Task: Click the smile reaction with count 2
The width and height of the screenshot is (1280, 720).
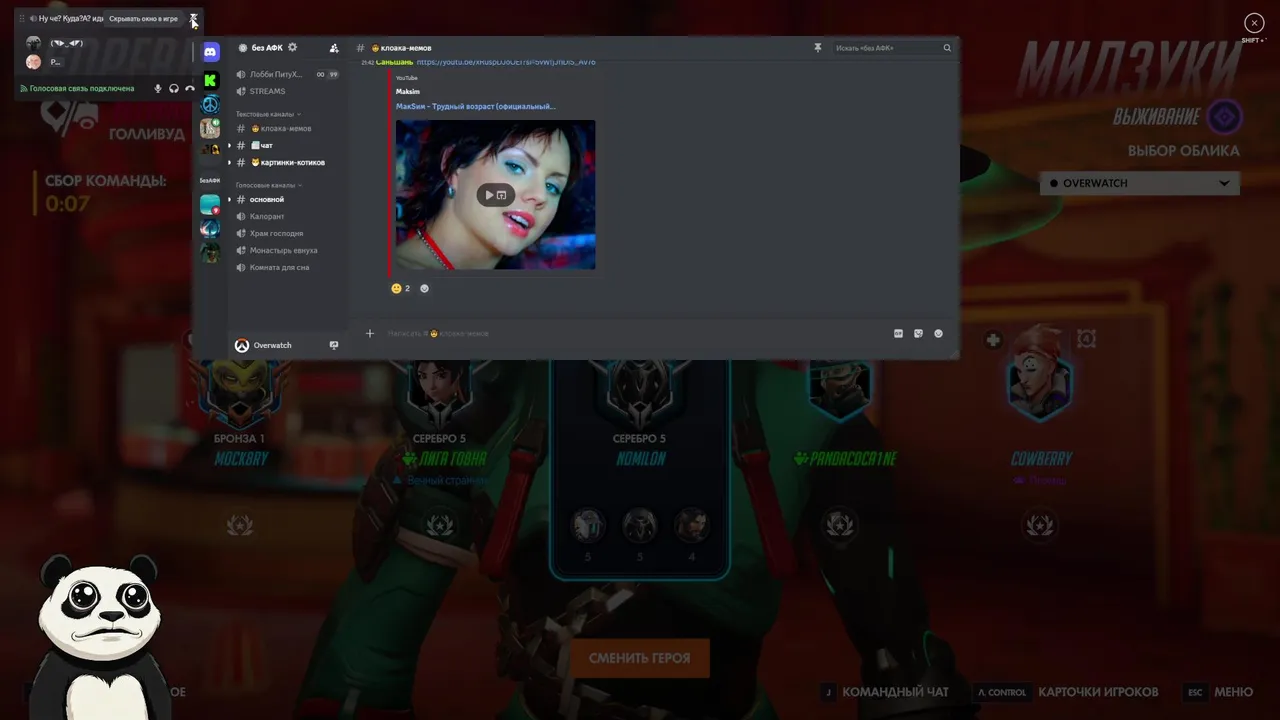Action: pyautogui.click(x=400, y=288)
